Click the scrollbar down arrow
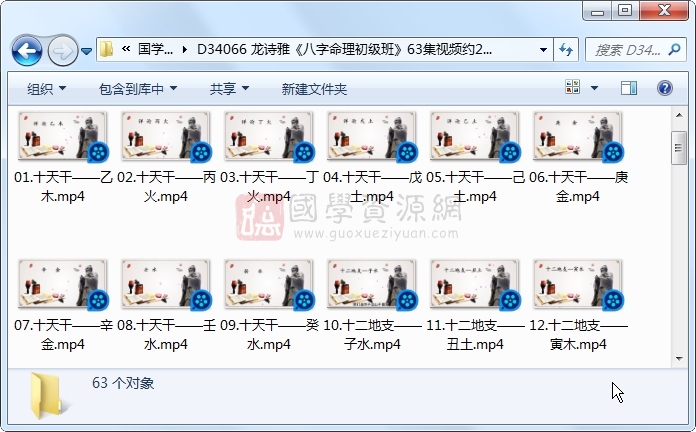The width and height of the screenshot is (696, 432). (679, 359)
